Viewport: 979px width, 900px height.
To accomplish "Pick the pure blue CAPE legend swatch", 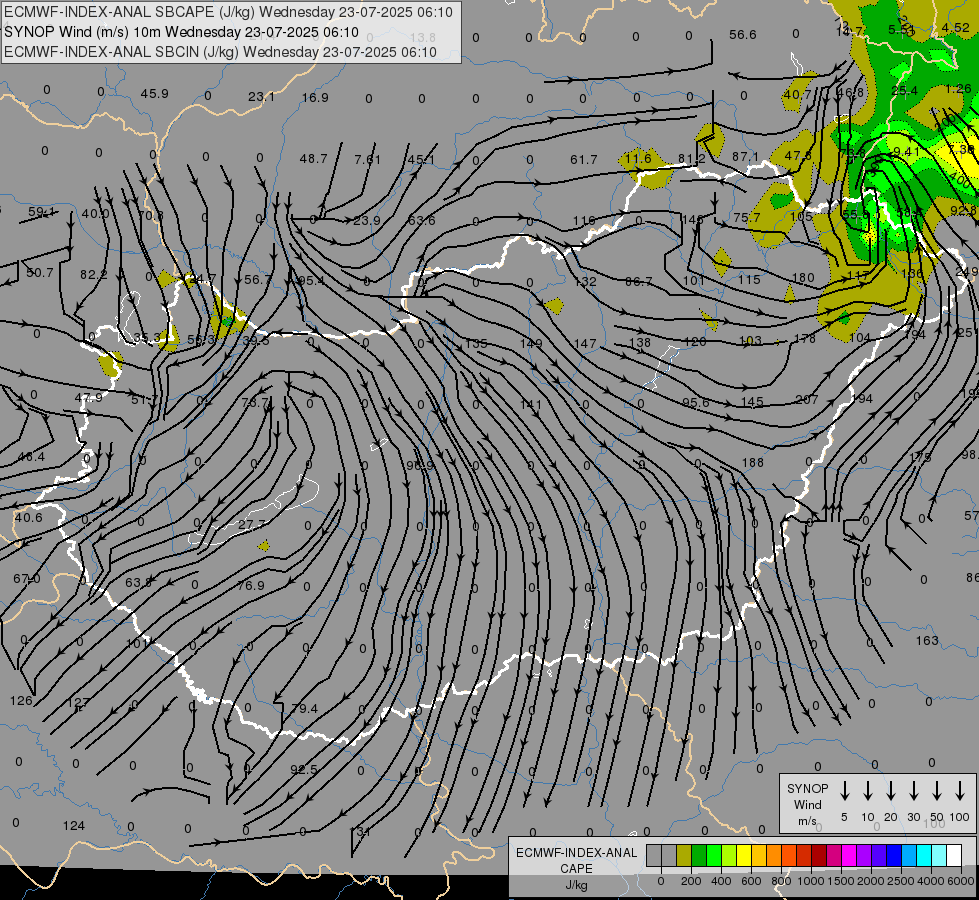I will 894,855.
